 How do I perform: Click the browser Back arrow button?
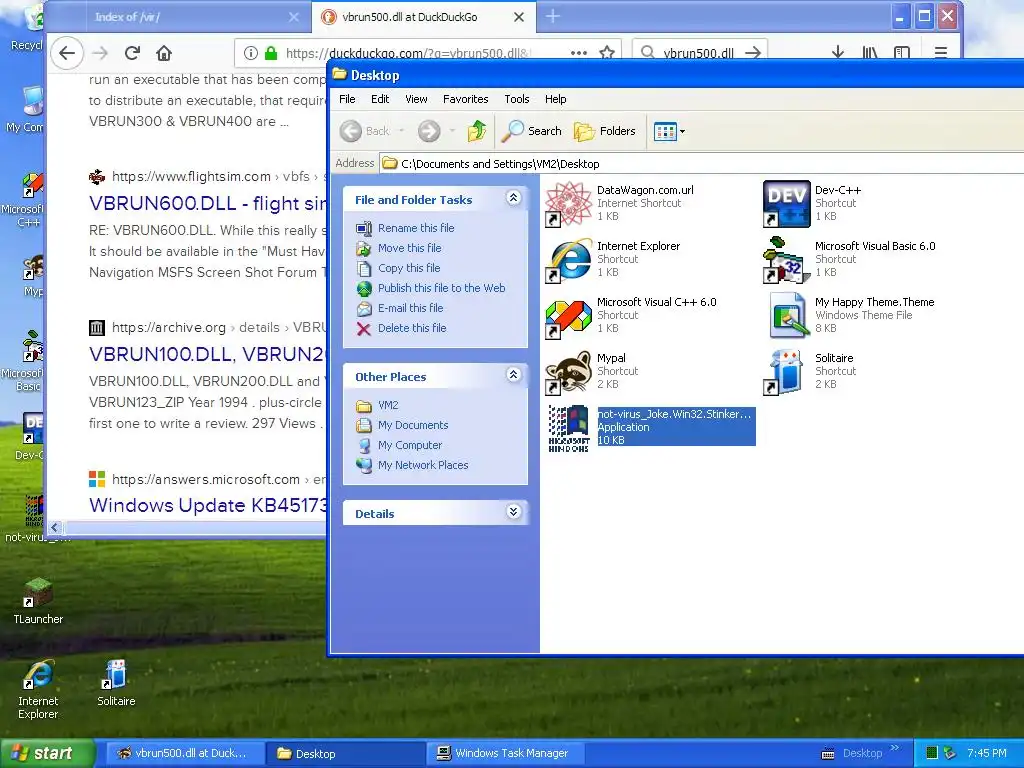[x=67, y=53]
